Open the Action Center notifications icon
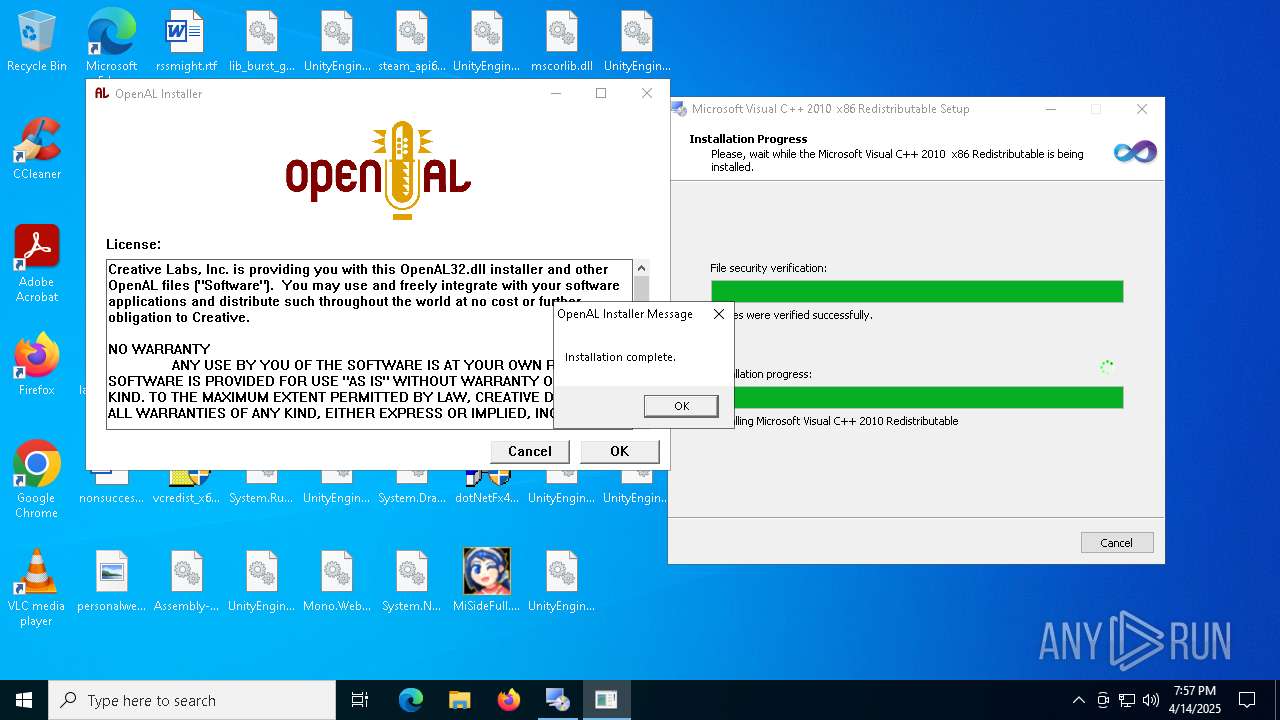The width and height of the screenshot is (1280, 720). tap(1247, 700)
